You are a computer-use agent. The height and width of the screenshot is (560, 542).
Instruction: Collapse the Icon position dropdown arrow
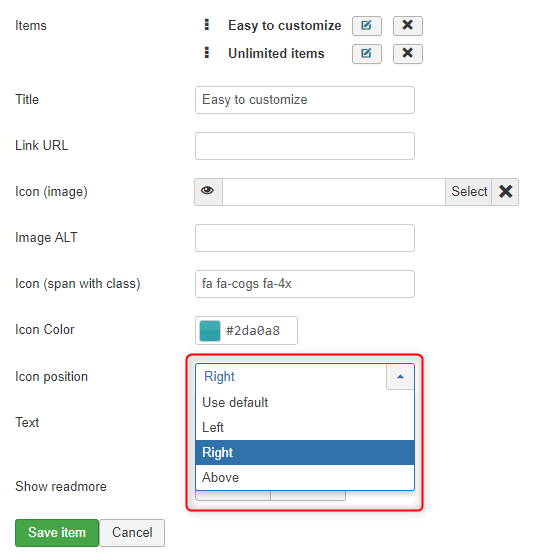coord(400,376)
